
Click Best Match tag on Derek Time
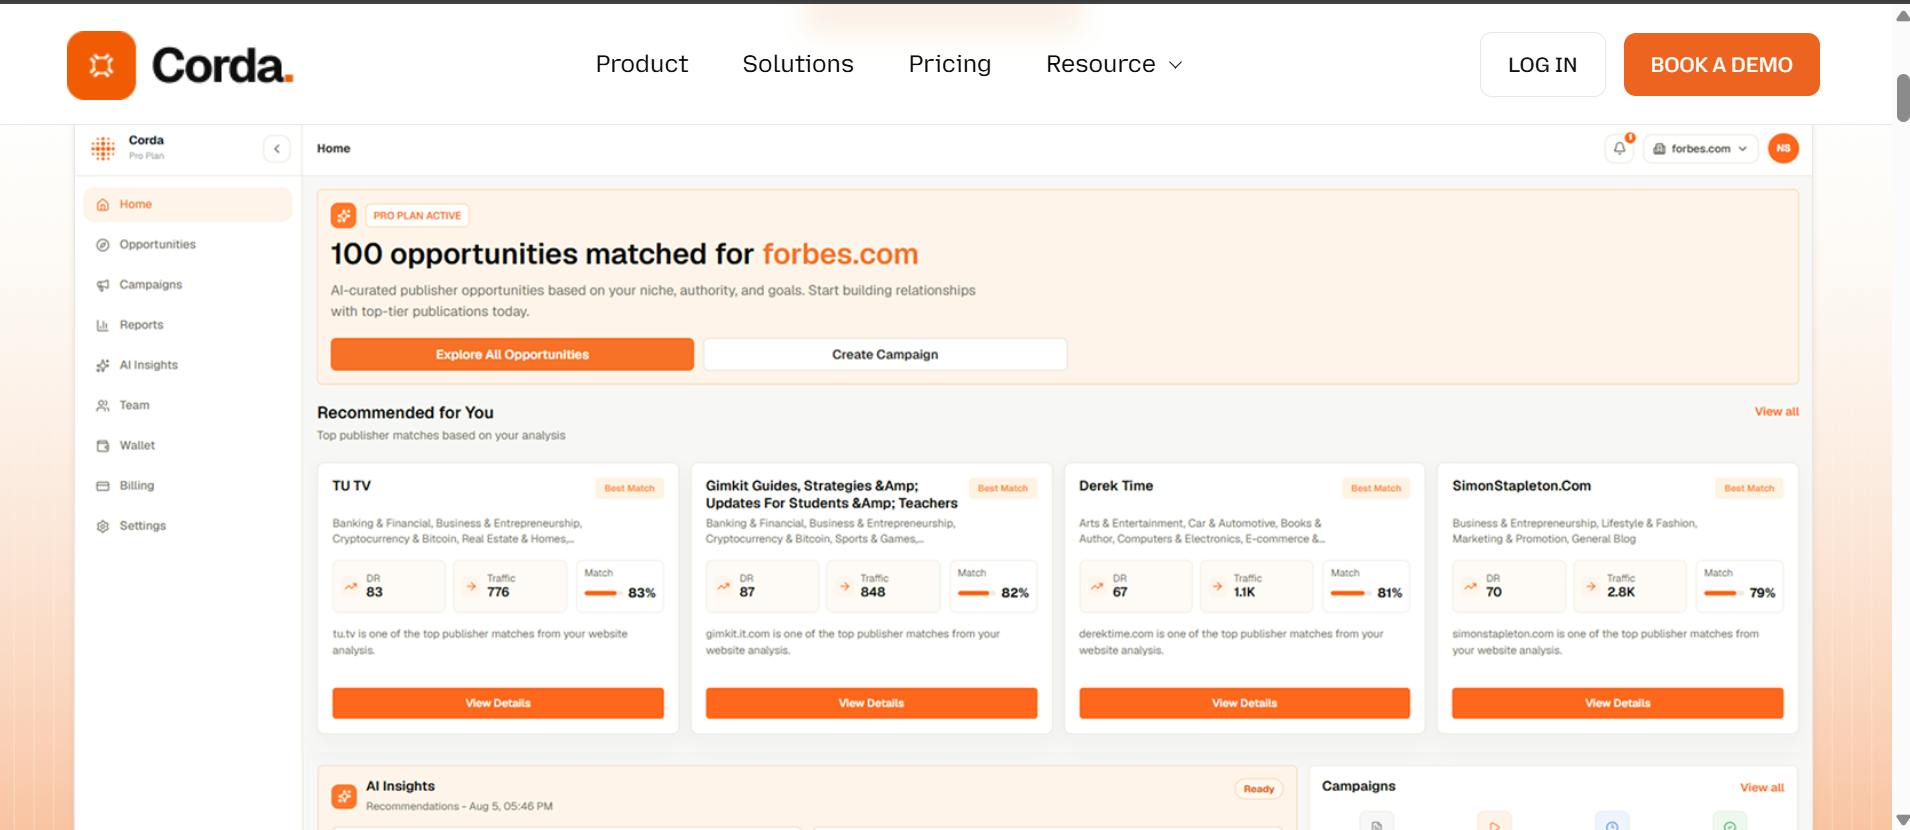1376,488
